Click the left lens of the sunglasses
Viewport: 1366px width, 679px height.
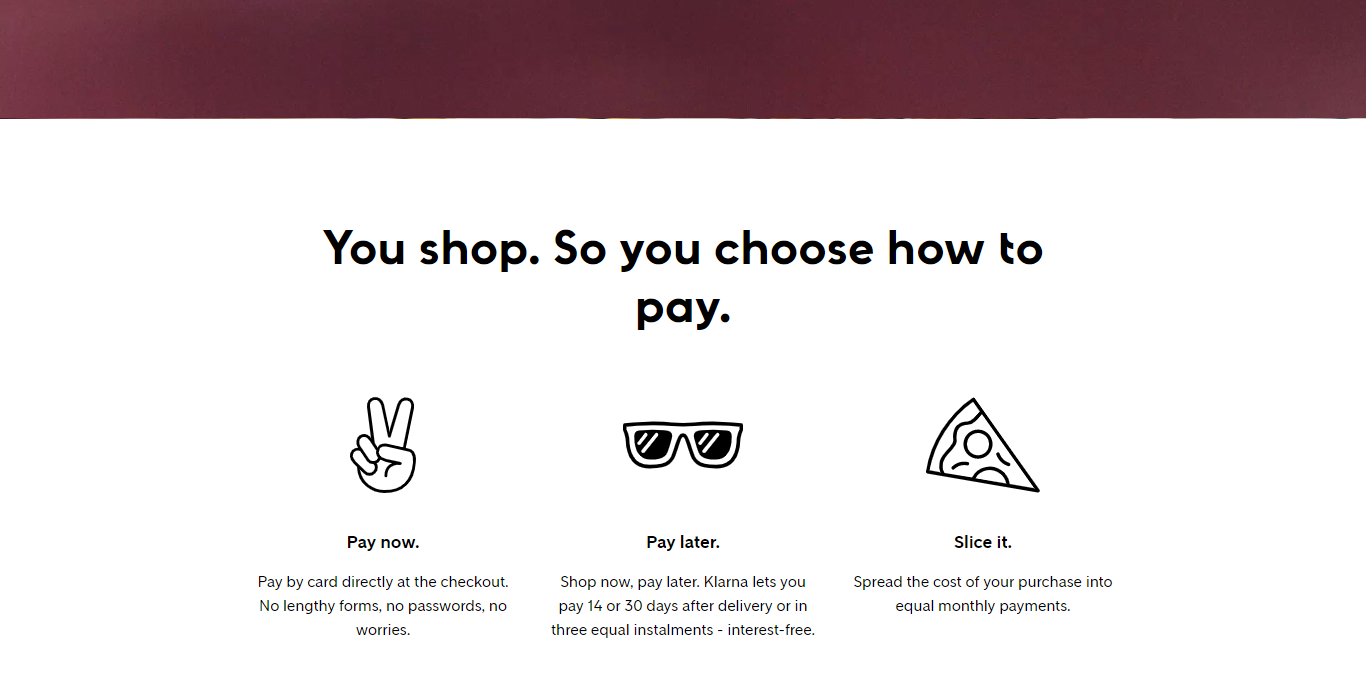pyautogui.click(x=653, y=443)
